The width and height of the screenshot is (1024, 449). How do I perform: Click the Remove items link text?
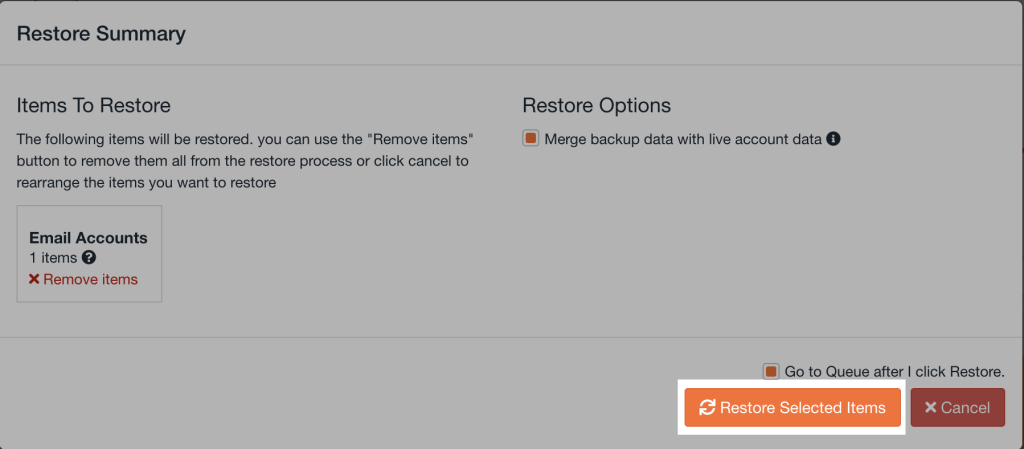[90, 279]
